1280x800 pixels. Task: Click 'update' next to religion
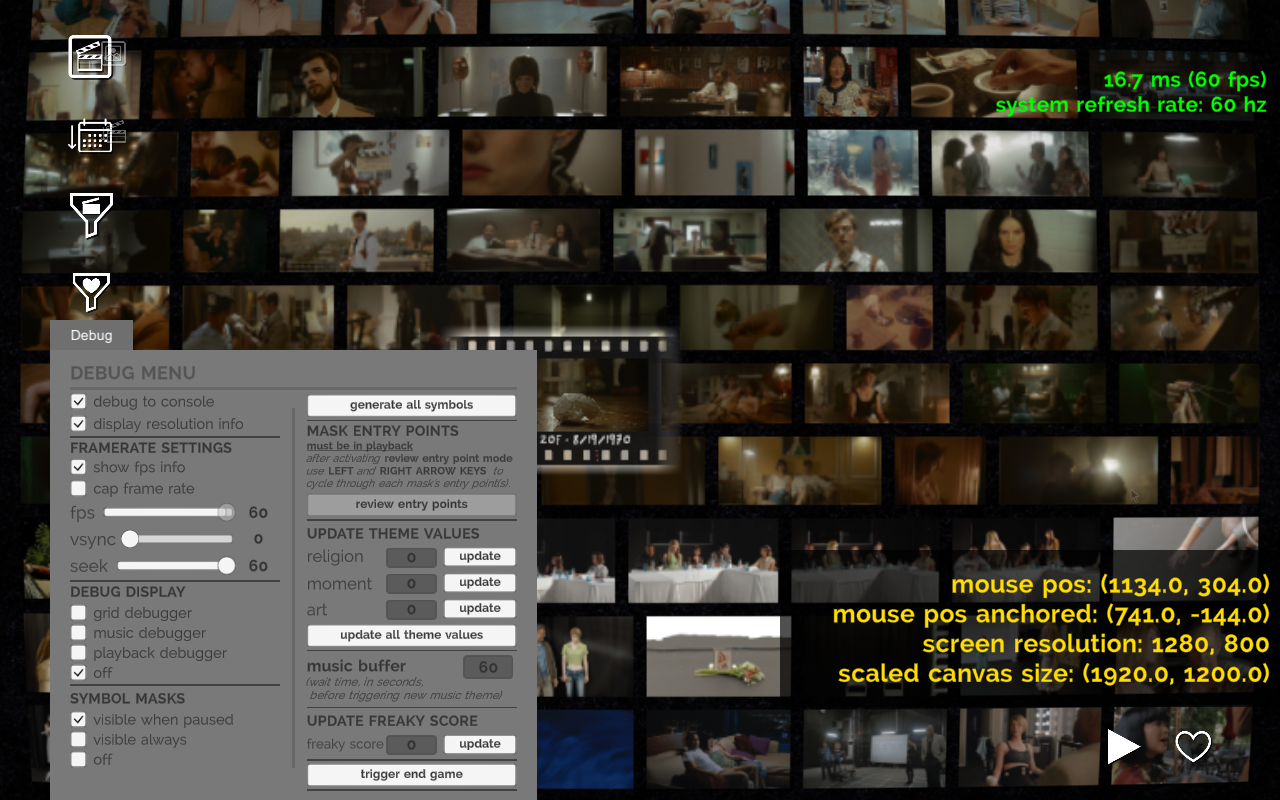(480, 557)
